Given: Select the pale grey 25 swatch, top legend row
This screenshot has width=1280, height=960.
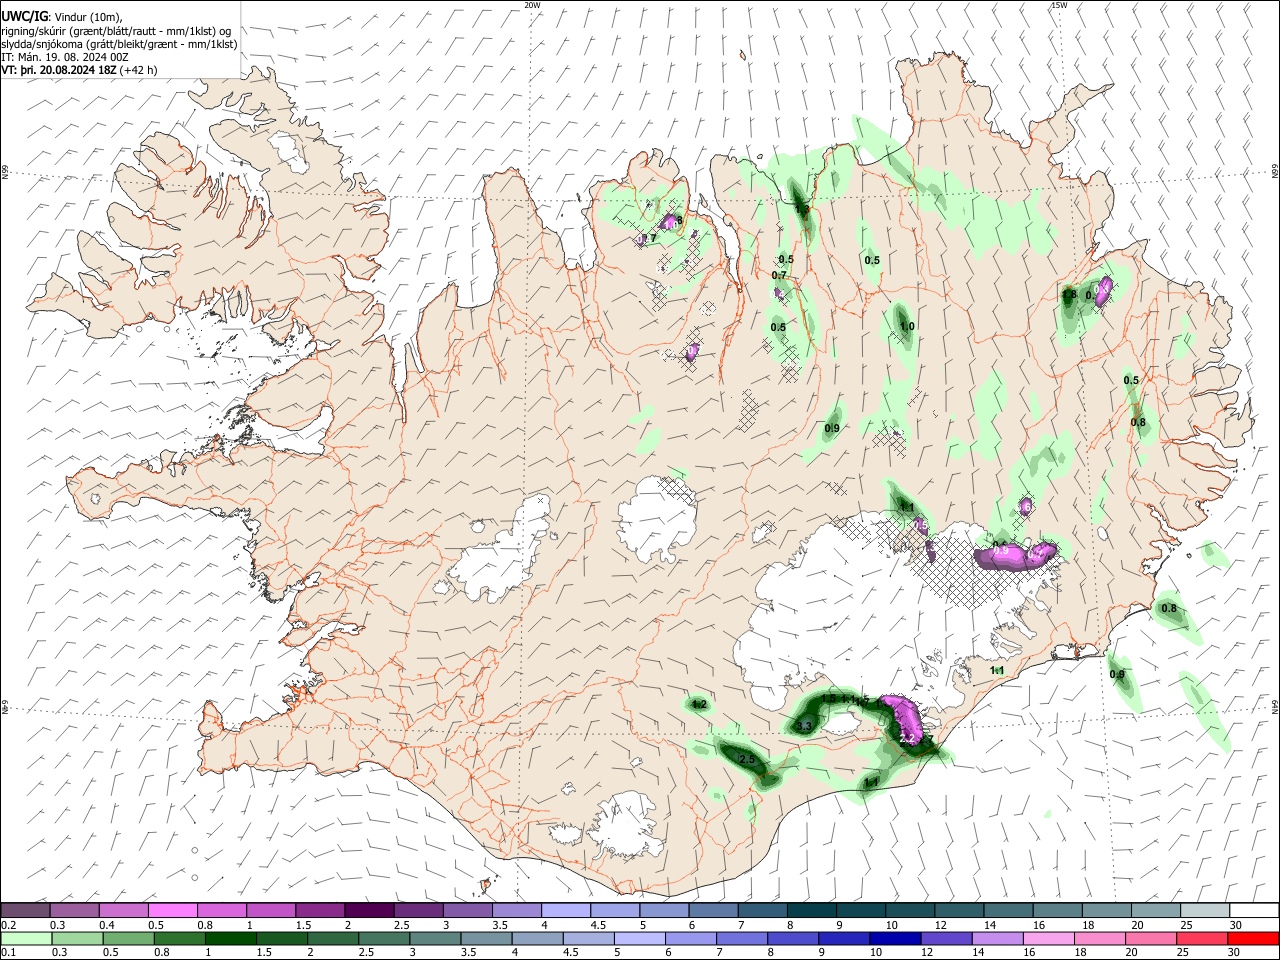Looking at the screenshot, I should click(1205, 910).
